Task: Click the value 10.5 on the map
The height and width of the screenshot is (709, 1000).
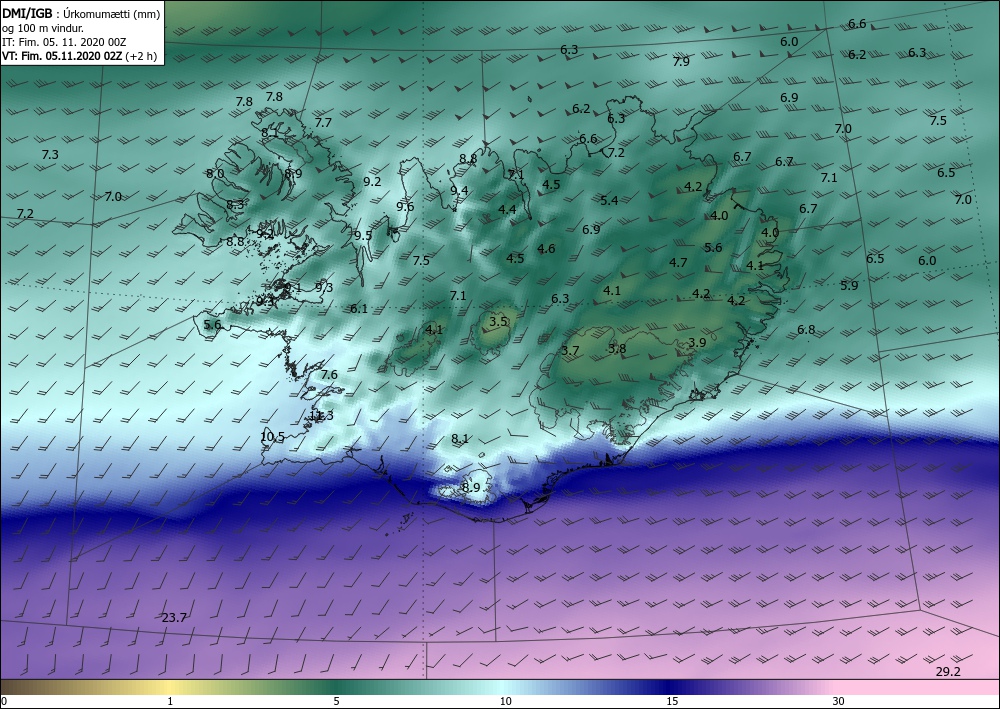Action: click(x=272, y=437)
